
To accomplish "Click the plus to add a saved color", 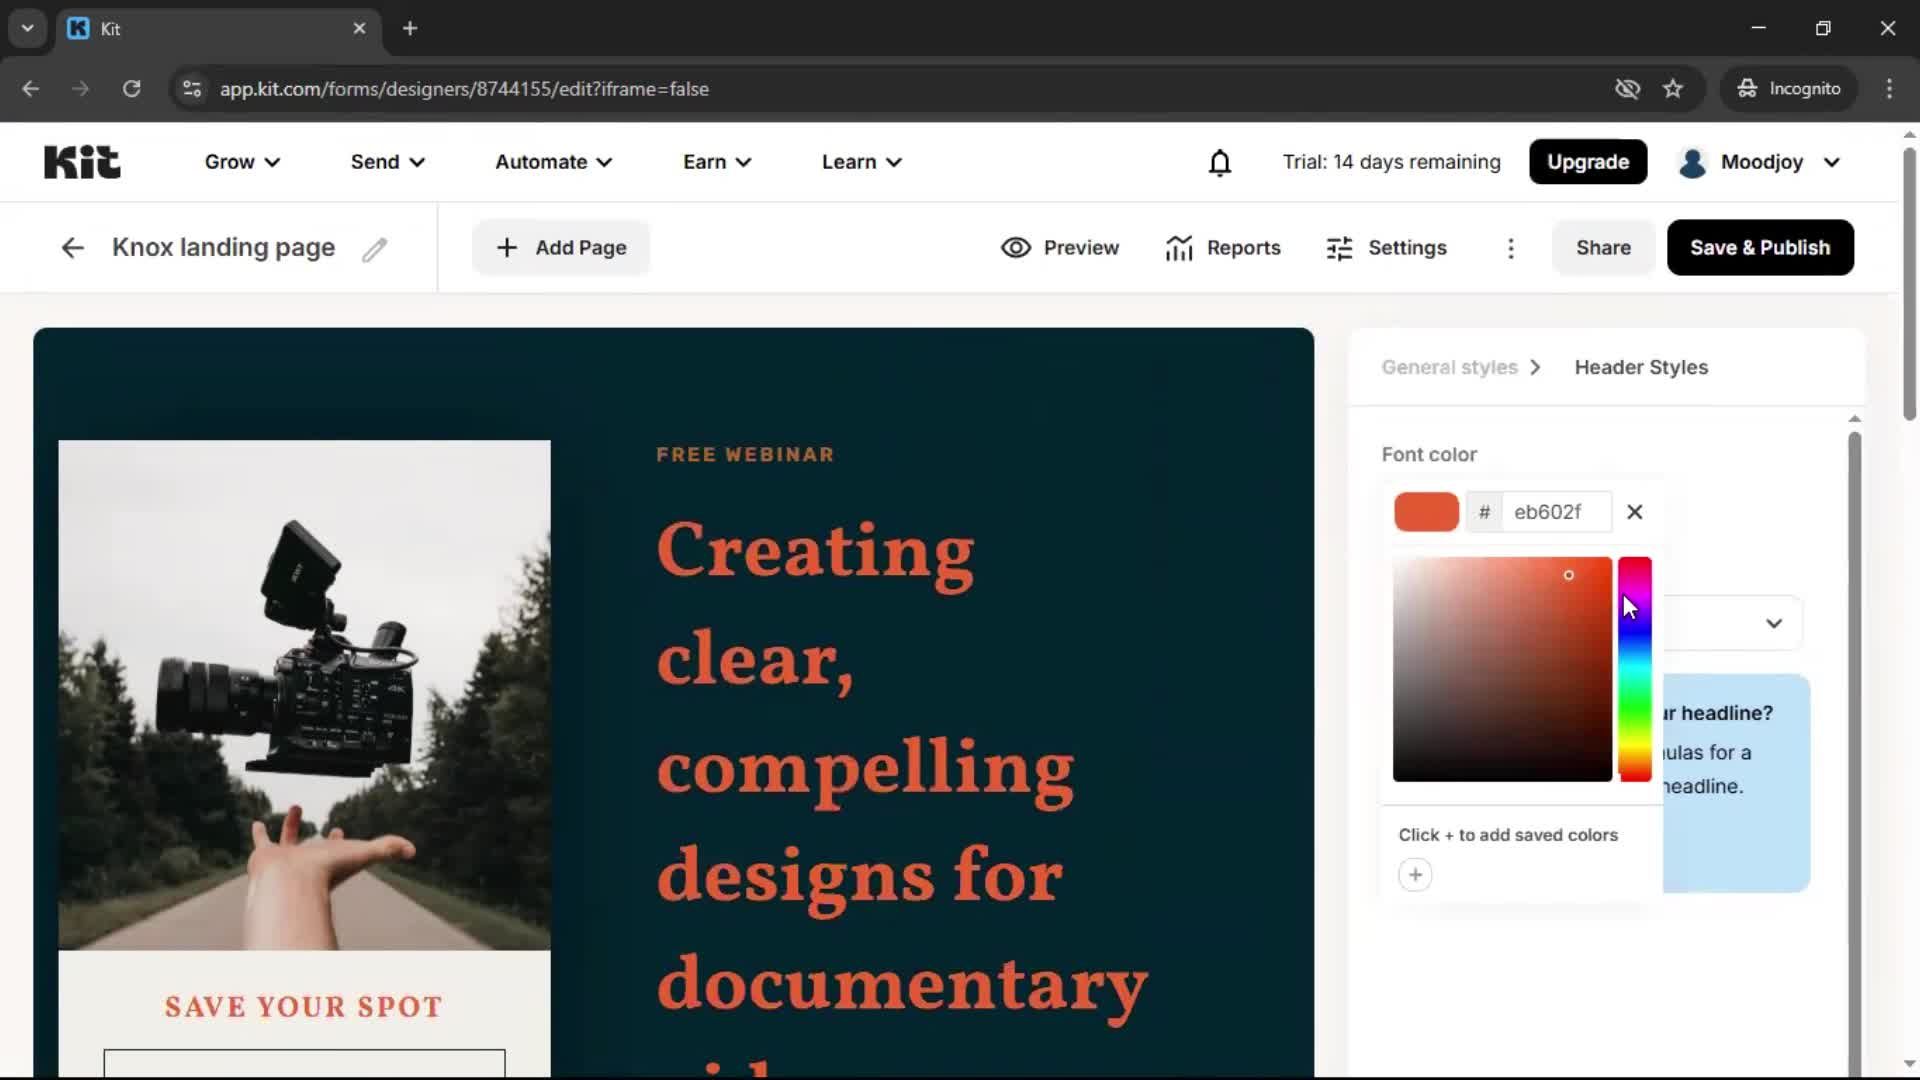I will pyautogui.click(x=1415, y=874).
